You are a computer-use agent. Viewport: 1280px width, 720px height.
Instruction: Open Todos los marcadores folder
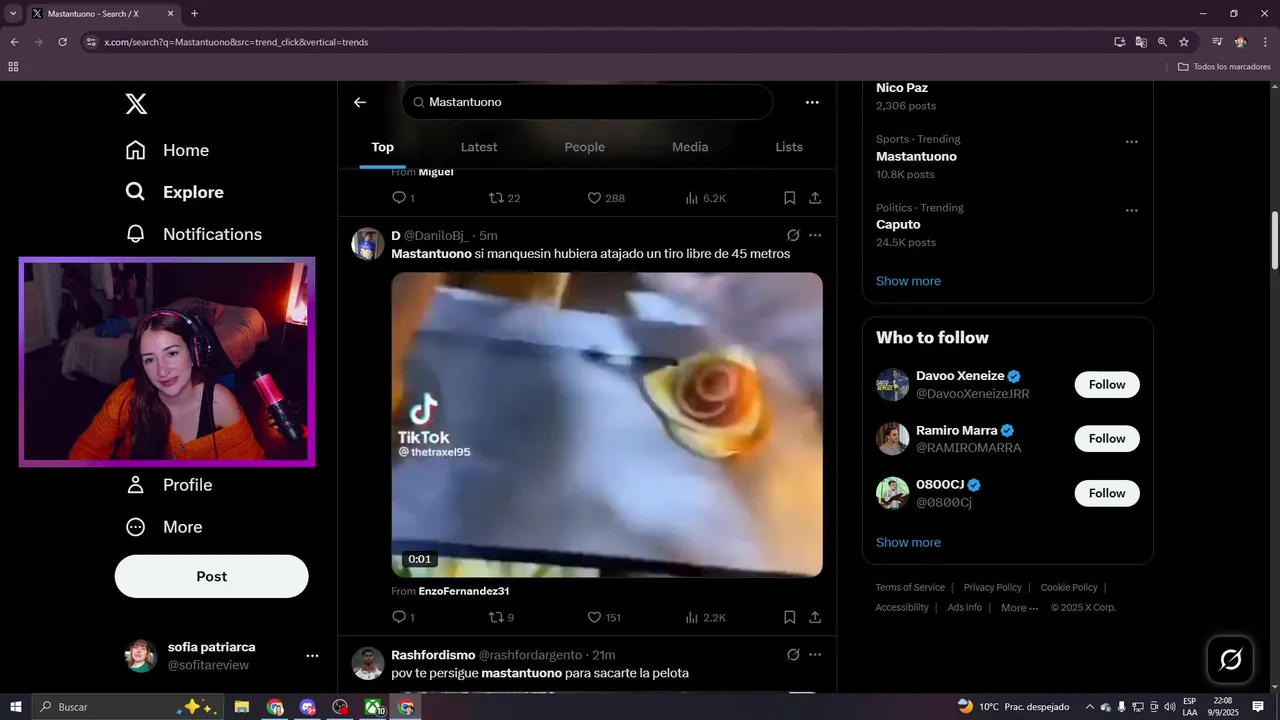point(1224,67)
